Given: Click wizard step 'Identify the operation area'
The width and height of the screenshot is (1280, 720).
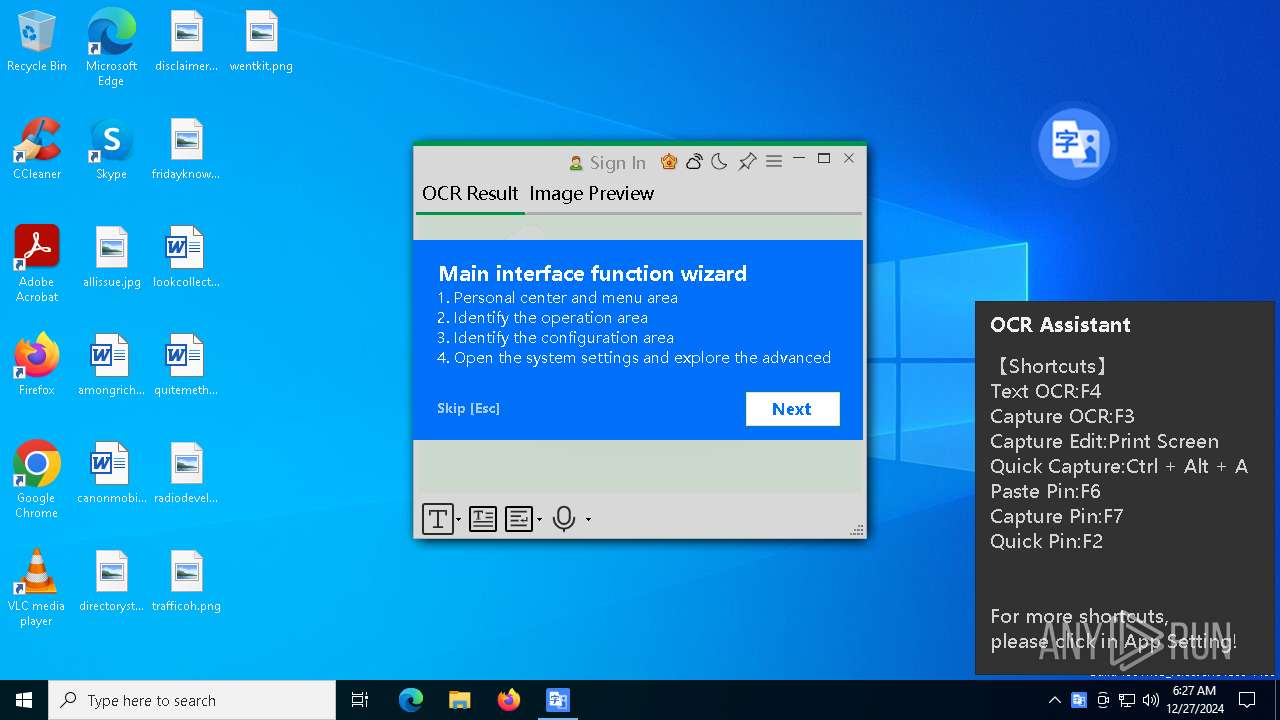Looking at the screenshot, I should click(543, 317).
